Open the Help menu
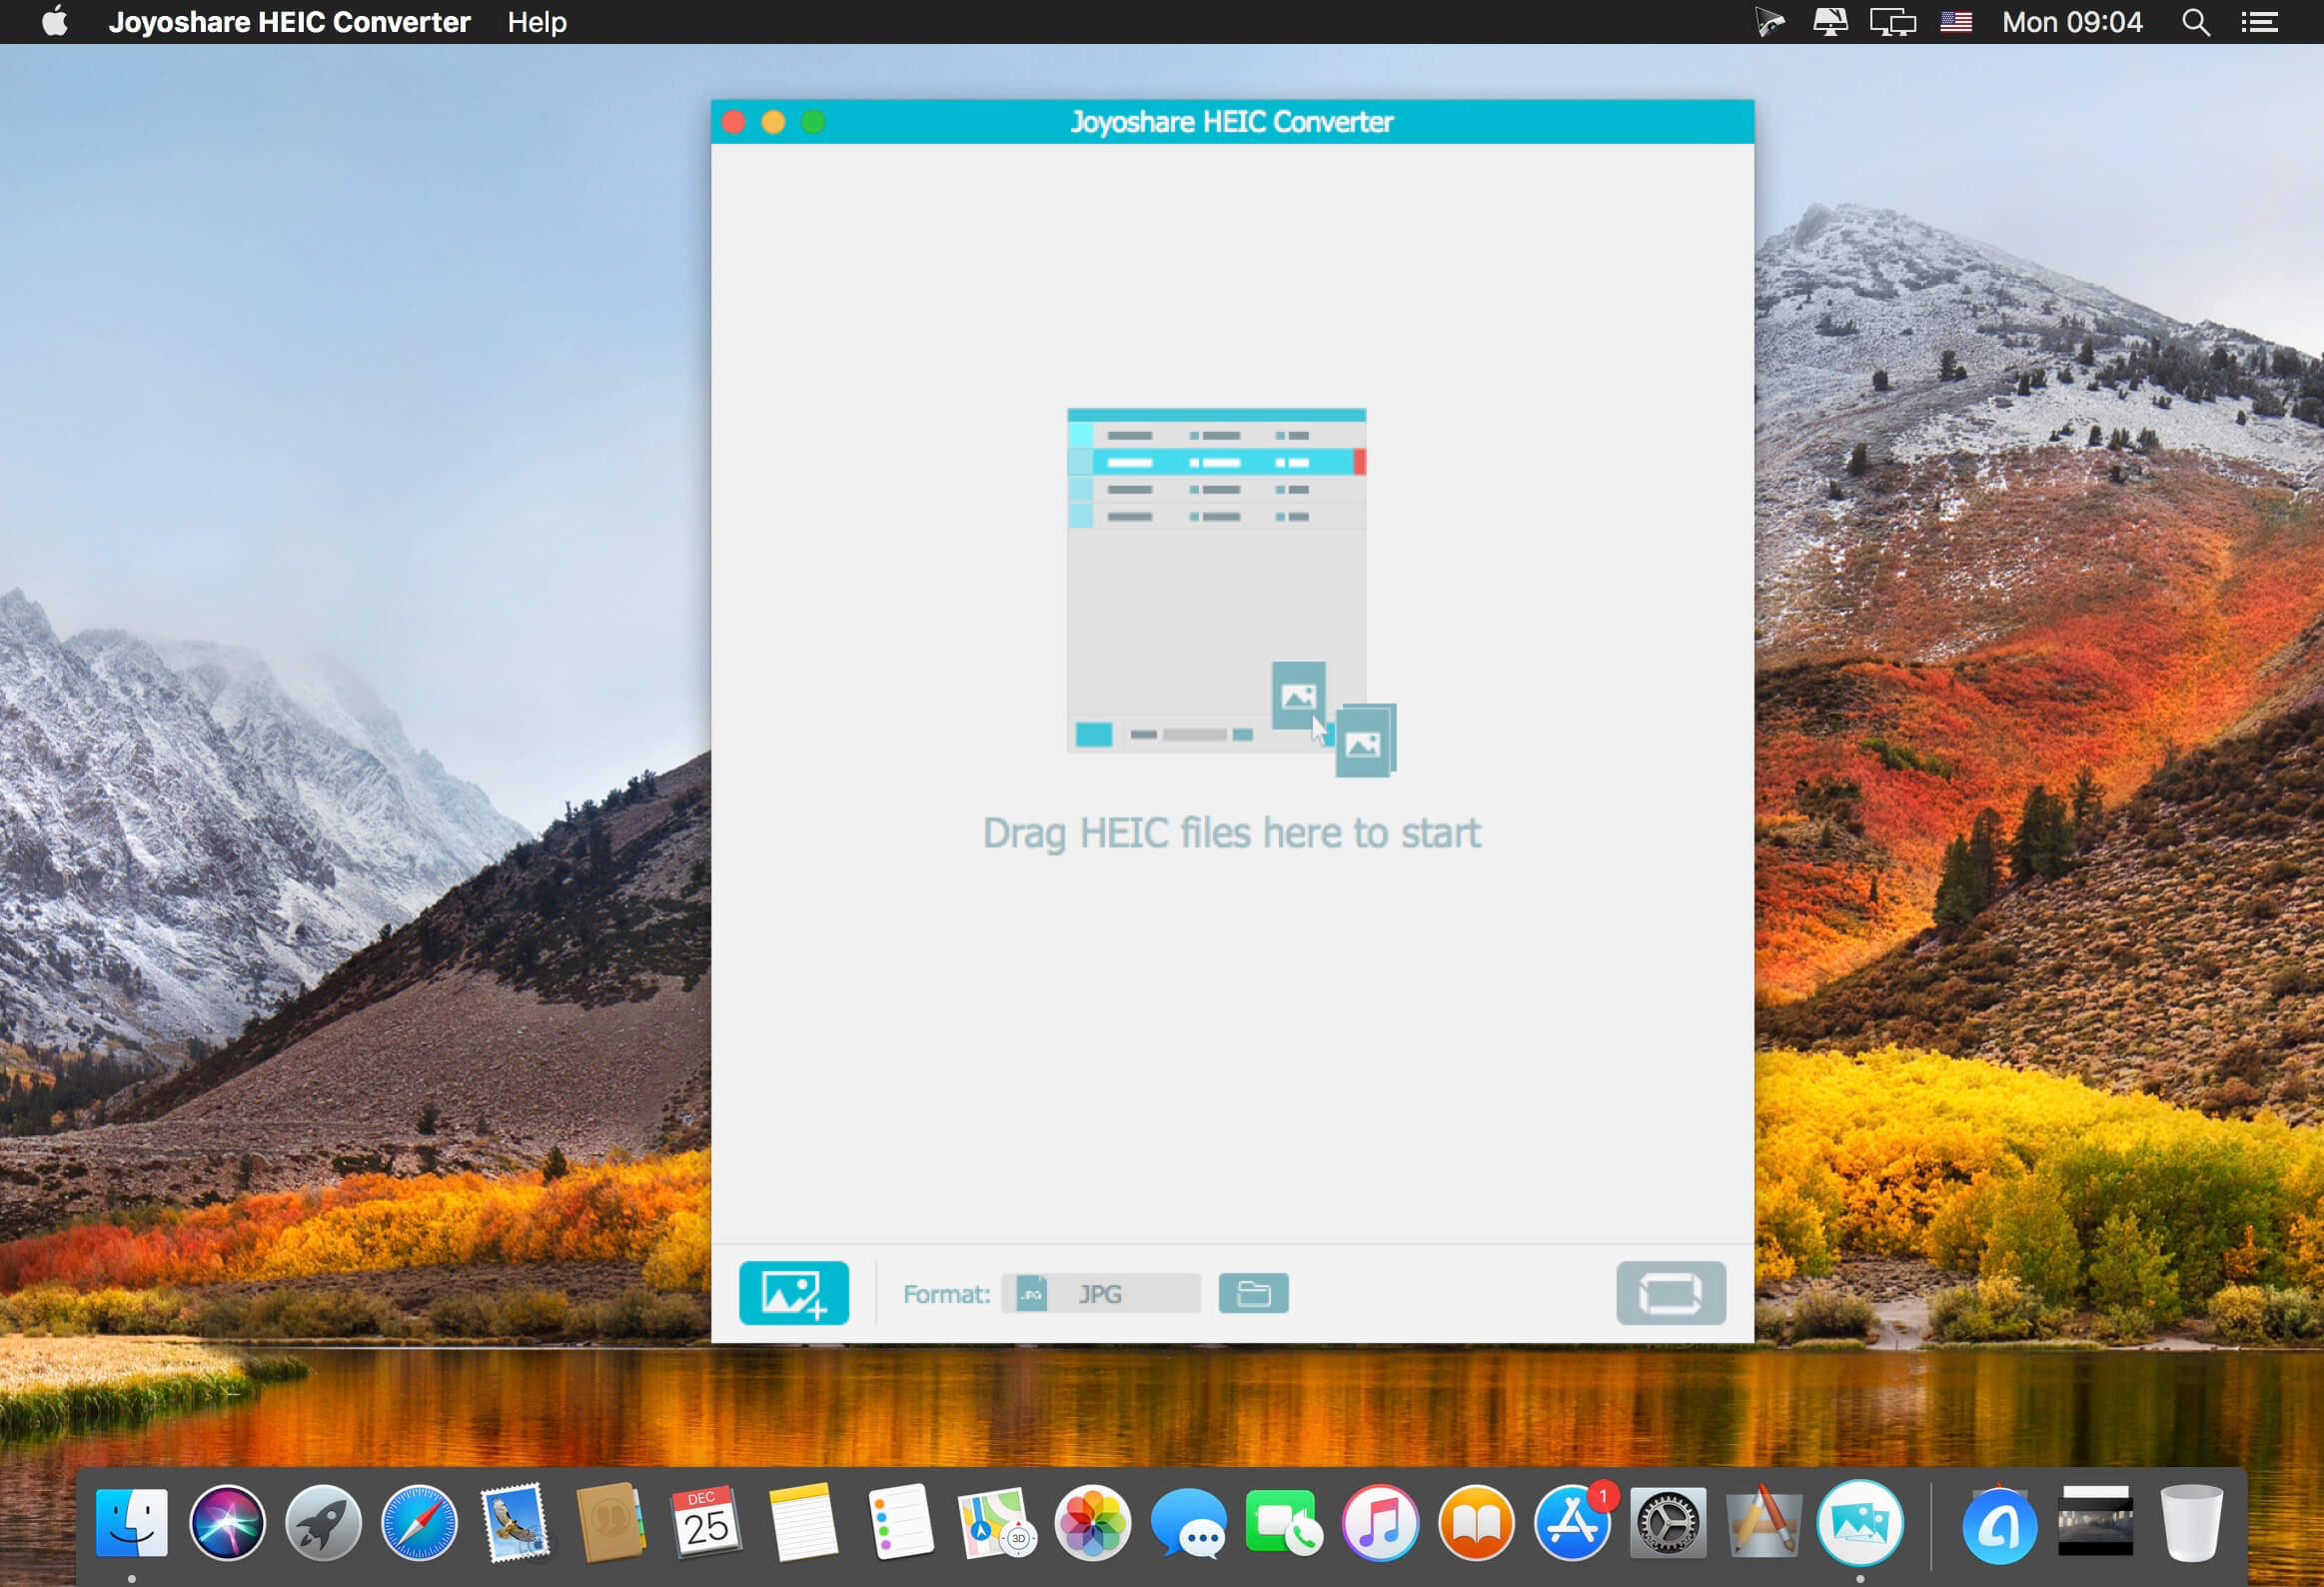This screenshot has height=1587, width=2324. (x=537, y=22)
